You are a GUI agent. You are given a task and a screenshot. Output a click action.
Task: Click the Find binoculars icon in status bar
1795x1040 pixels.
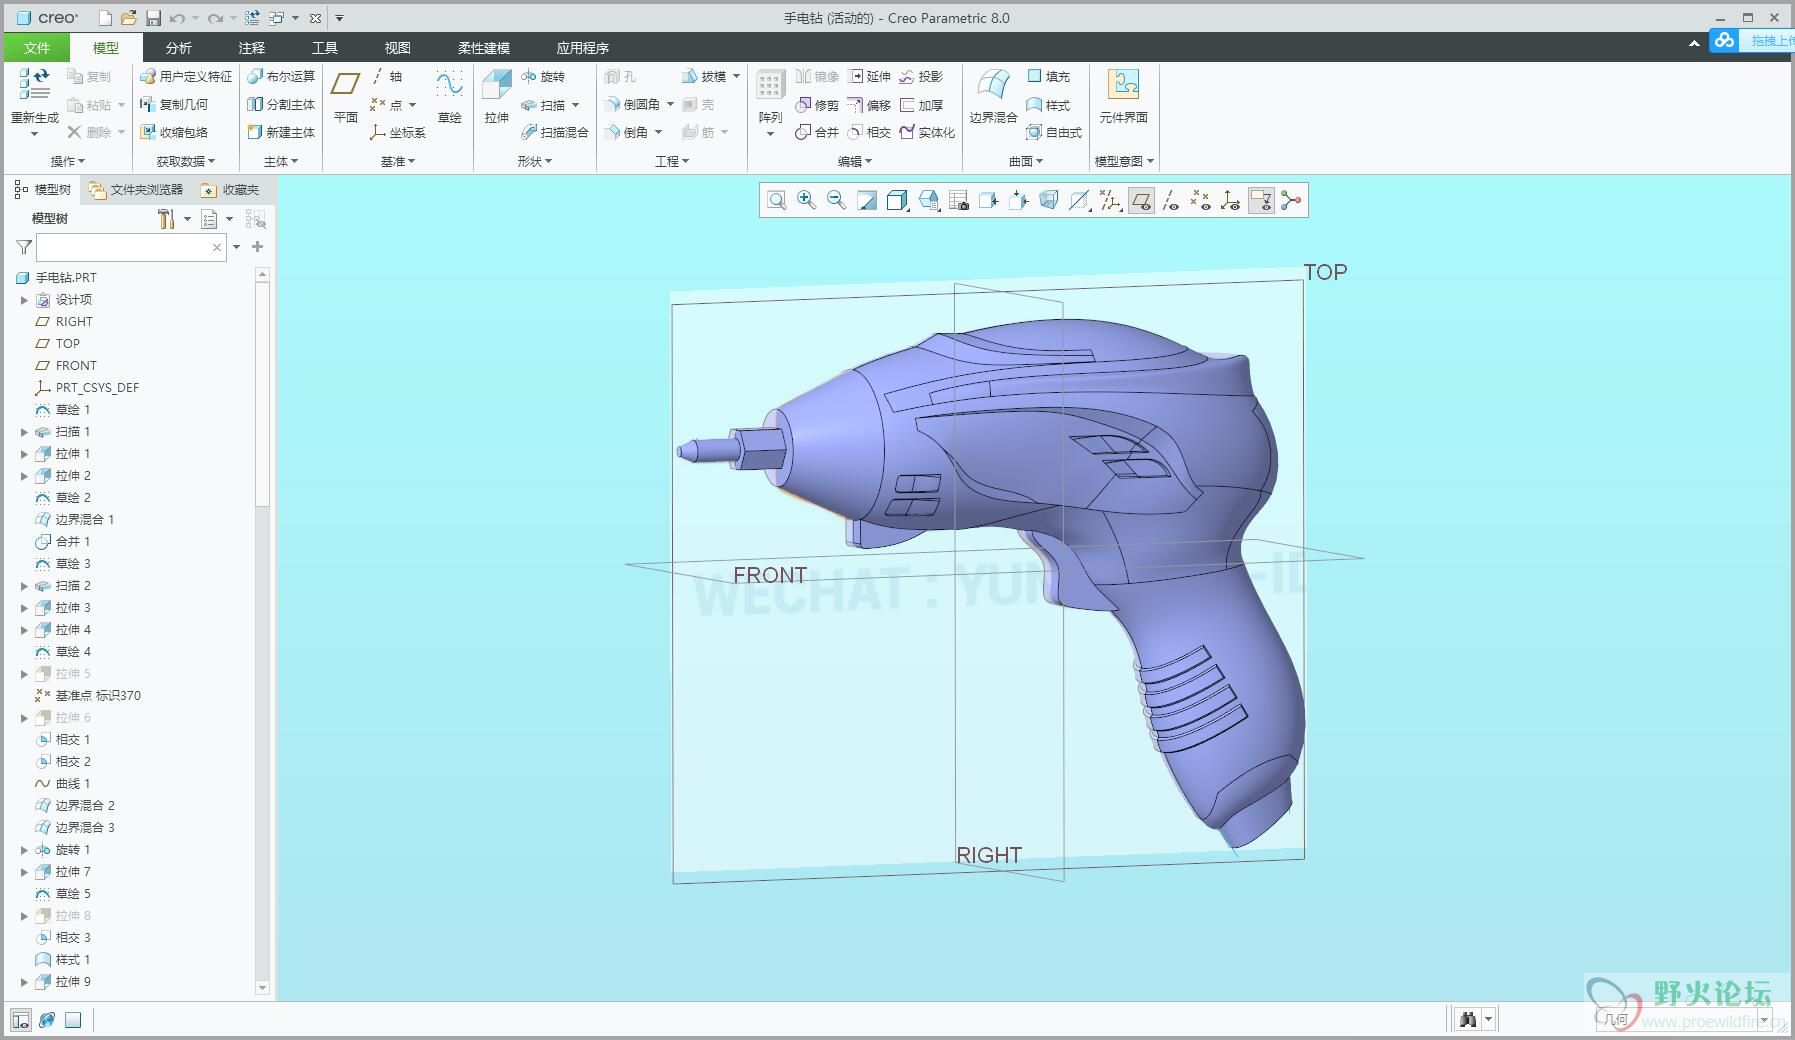tap(1467, 1019)
